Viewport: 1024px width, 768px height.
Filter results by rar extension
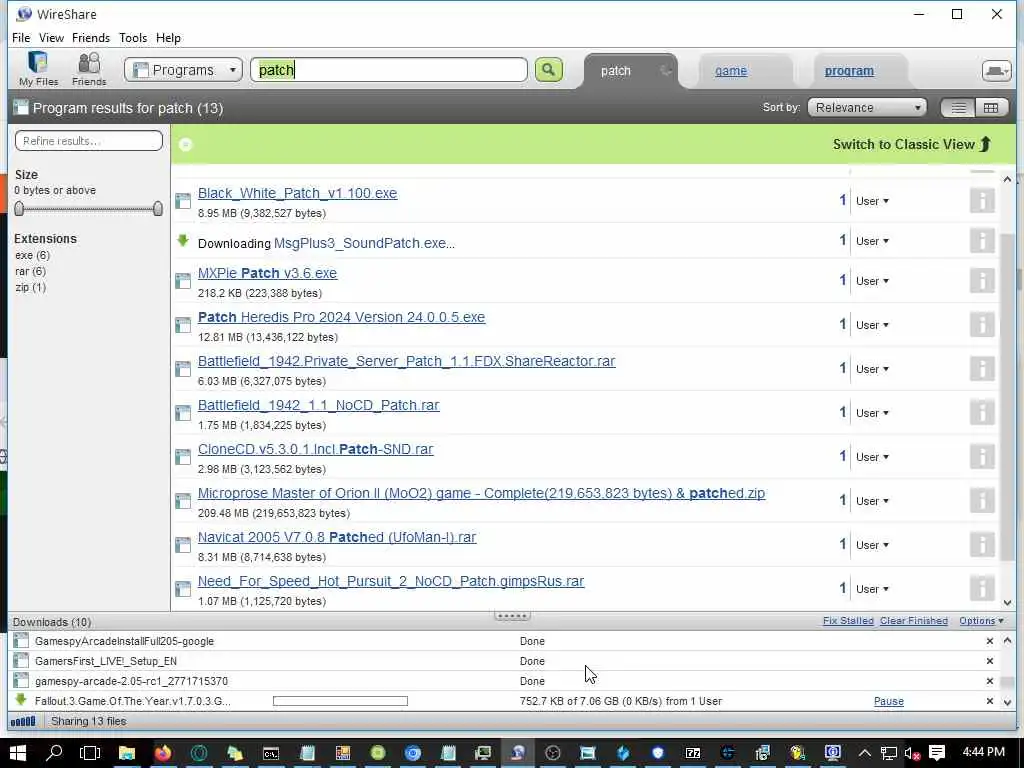pyautogui.click(x=30, y=271)
